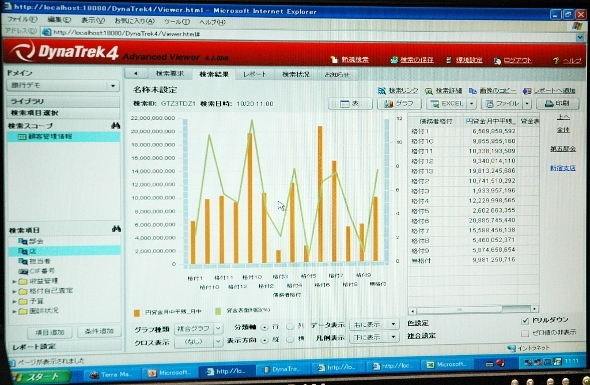Click the 画像のコピー copy icon
590x385 pixels.
(473, 91)
